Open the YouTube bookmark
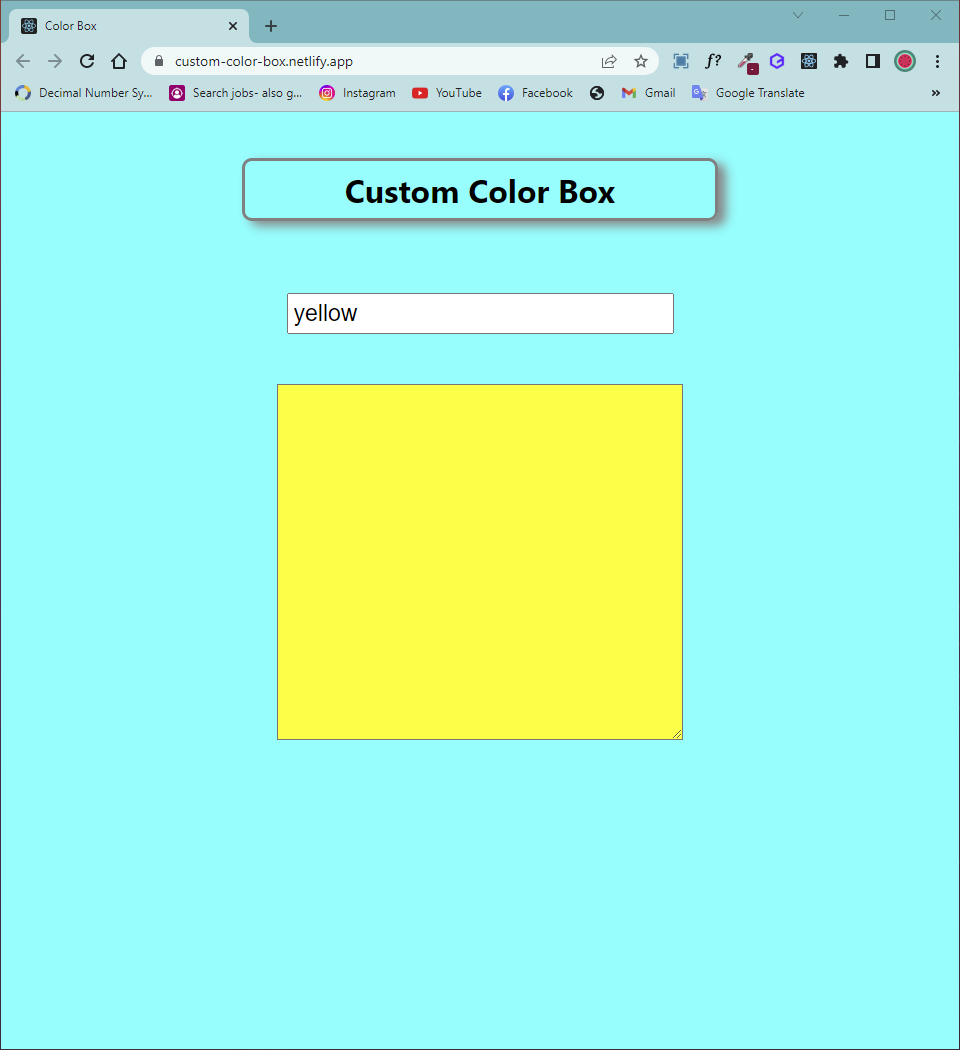This screenshot has width=960, height=1050. point(447,93)
